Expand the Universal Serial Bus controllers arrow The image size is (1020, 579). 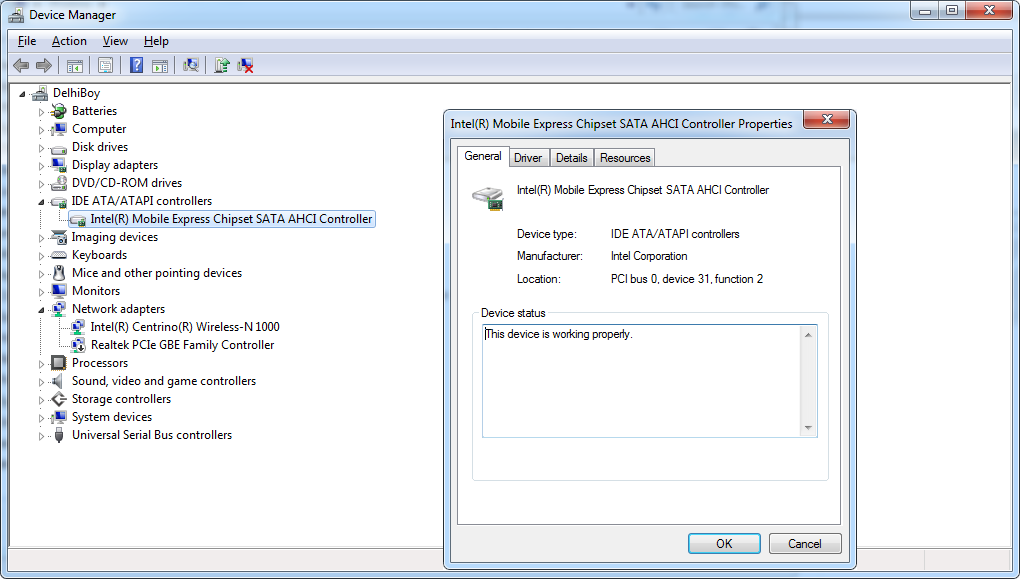(42, 436)
